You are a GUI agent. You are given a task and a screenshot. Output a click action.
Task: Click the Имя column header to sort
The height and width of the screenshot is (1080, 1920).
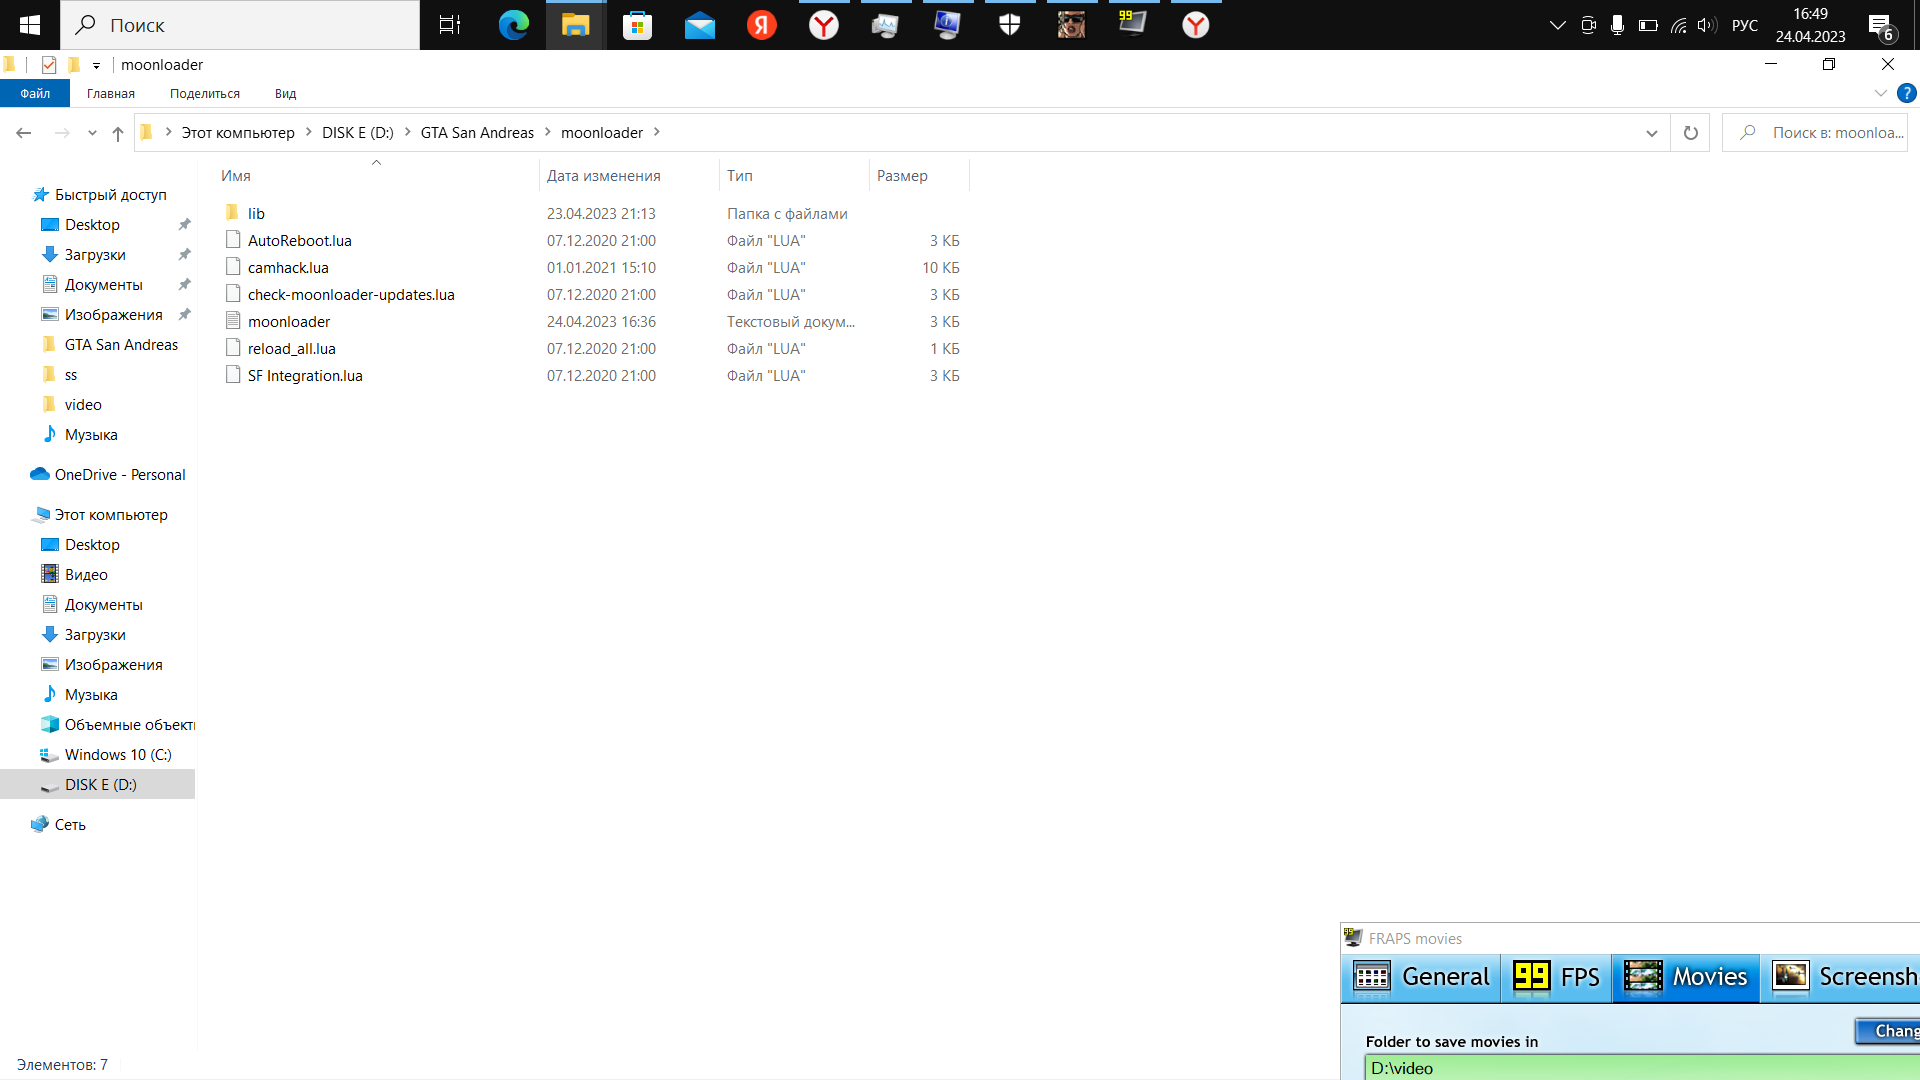tap(236, 175)
